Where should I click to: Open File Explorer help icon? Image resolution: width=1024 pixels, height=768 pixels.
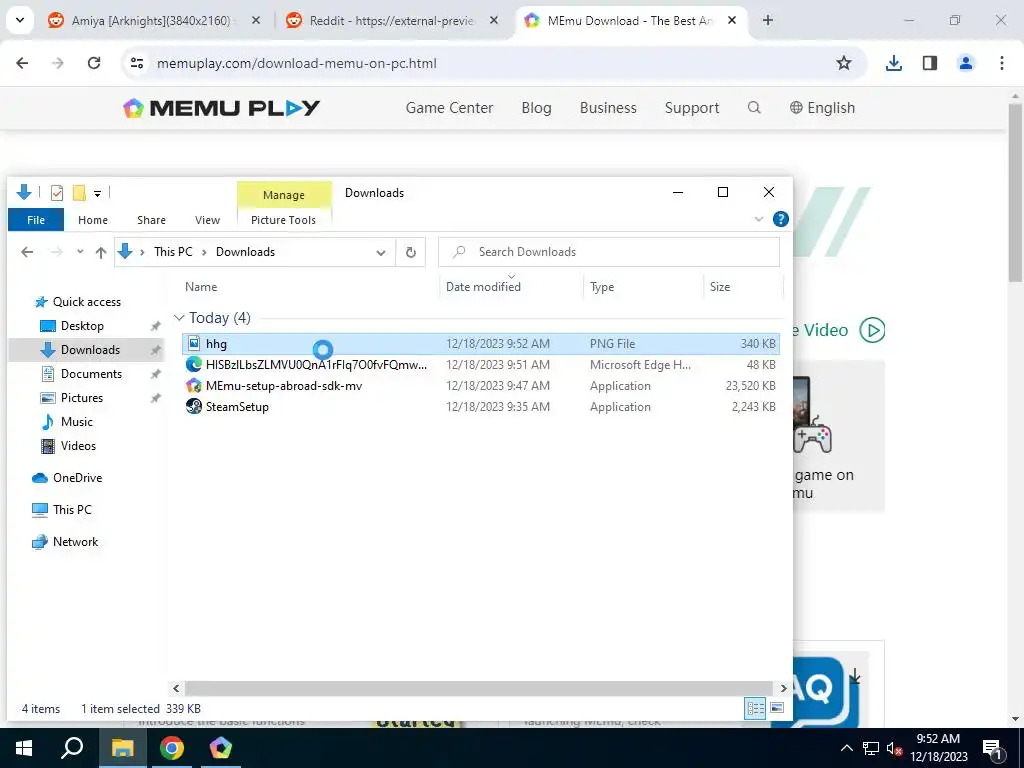(x=780, y=219)
